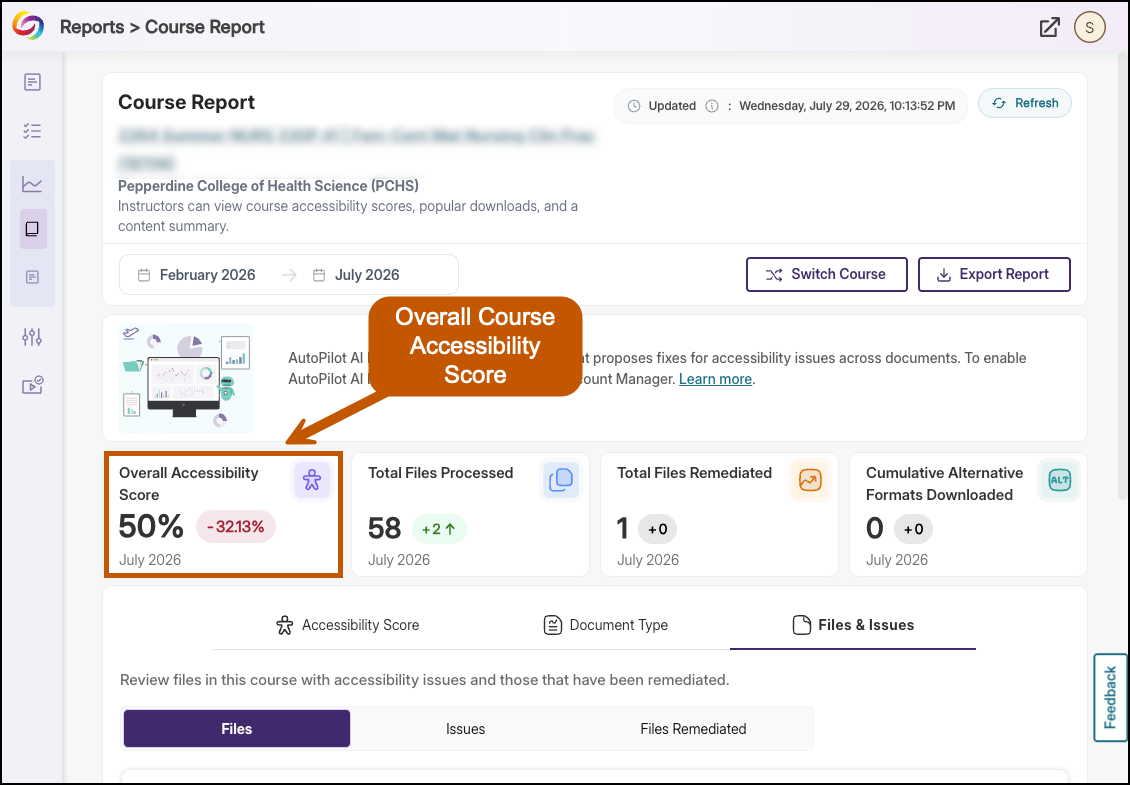Click Cumulative Alternative Formats Downloaded label
This screenshot has height=785, width=1130.
coord(945,484)
